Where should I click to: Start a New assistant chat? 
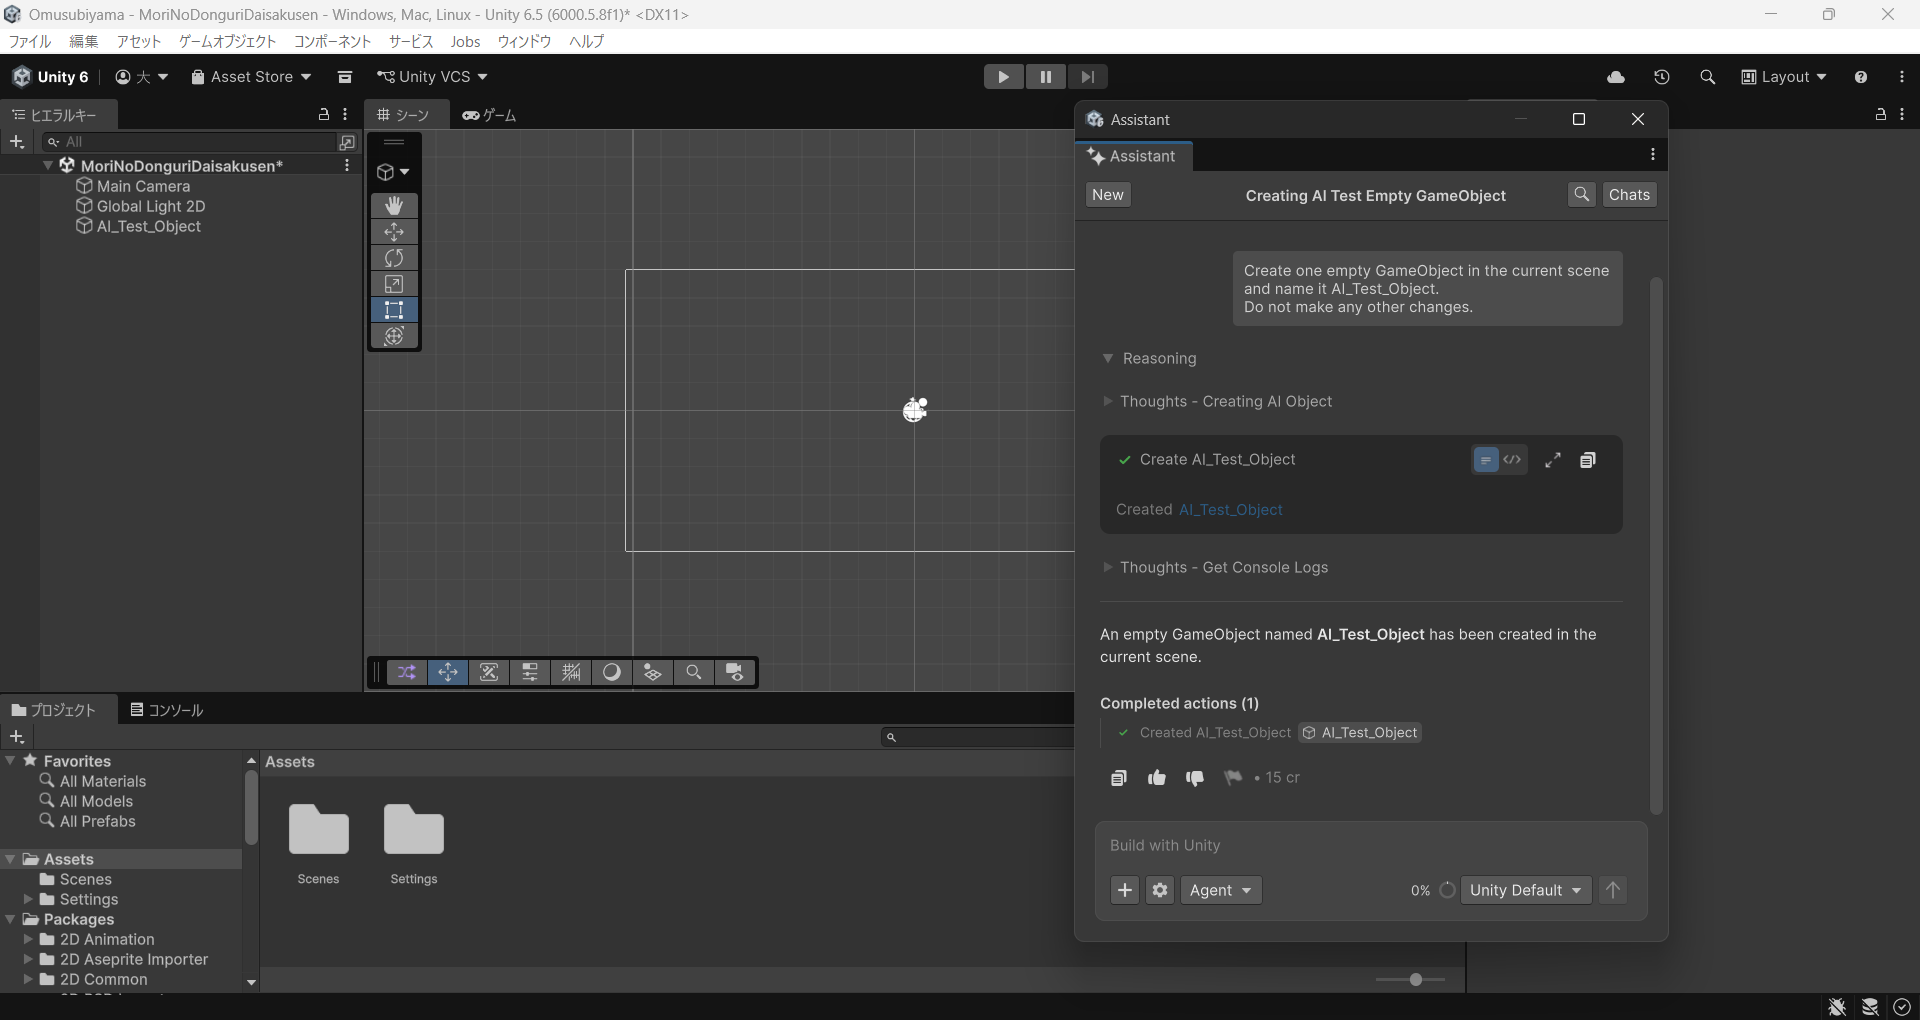point(1108,195)
